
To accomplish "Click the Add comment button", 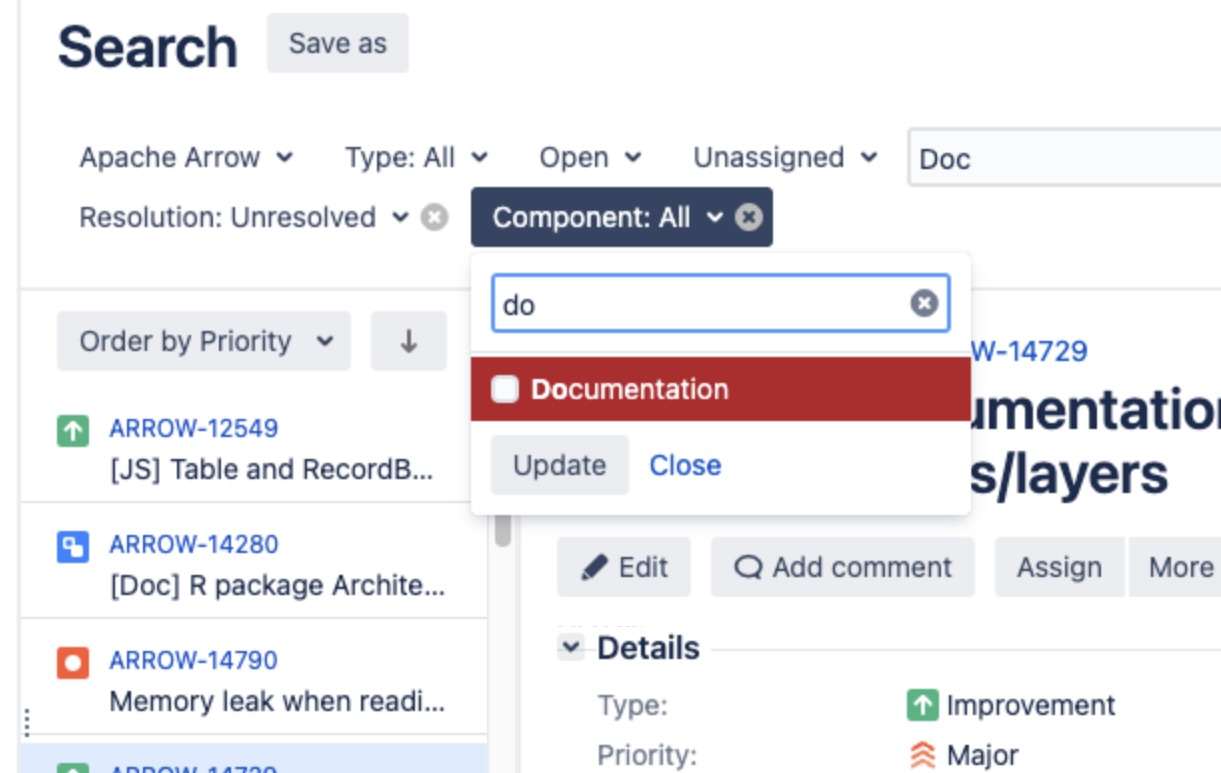I will tap(842, 568).
